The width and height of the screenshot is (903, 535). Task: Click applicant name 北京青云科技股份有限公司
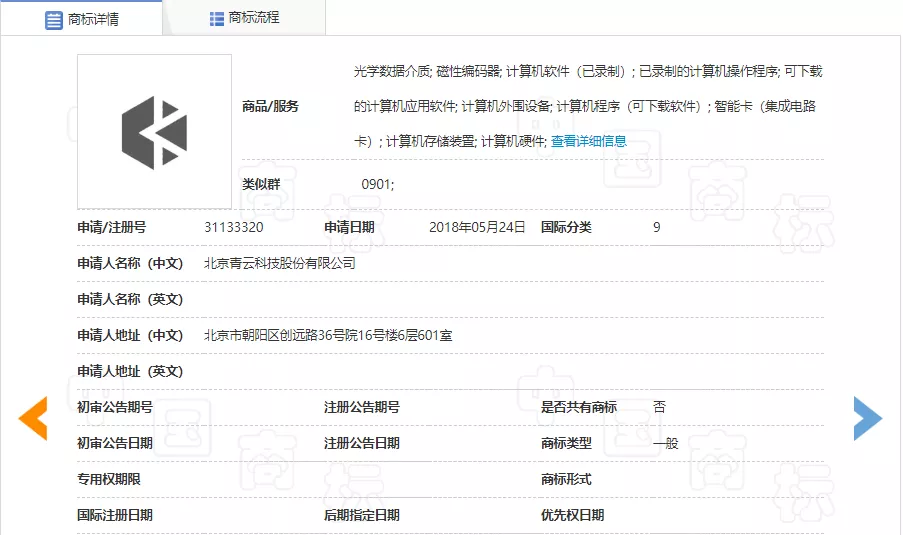click(x=280, y=263)
